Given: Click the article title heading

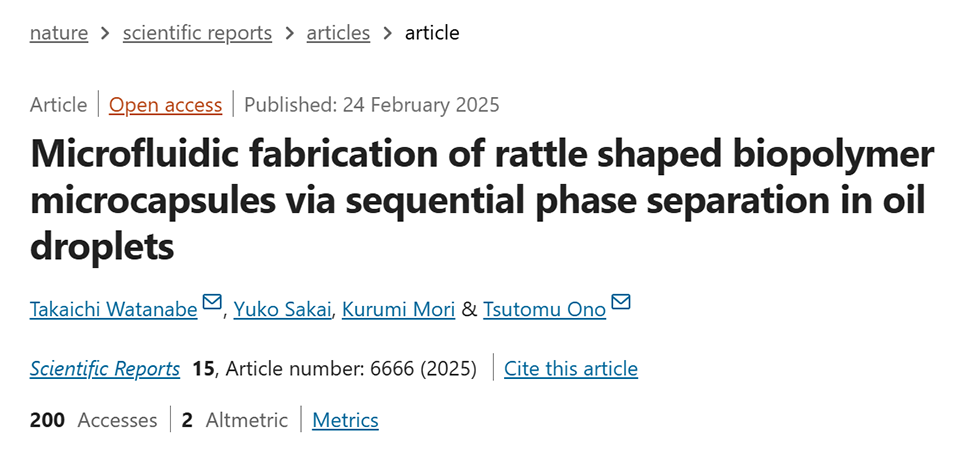Looking at the screenshot, I should [480, 200].
